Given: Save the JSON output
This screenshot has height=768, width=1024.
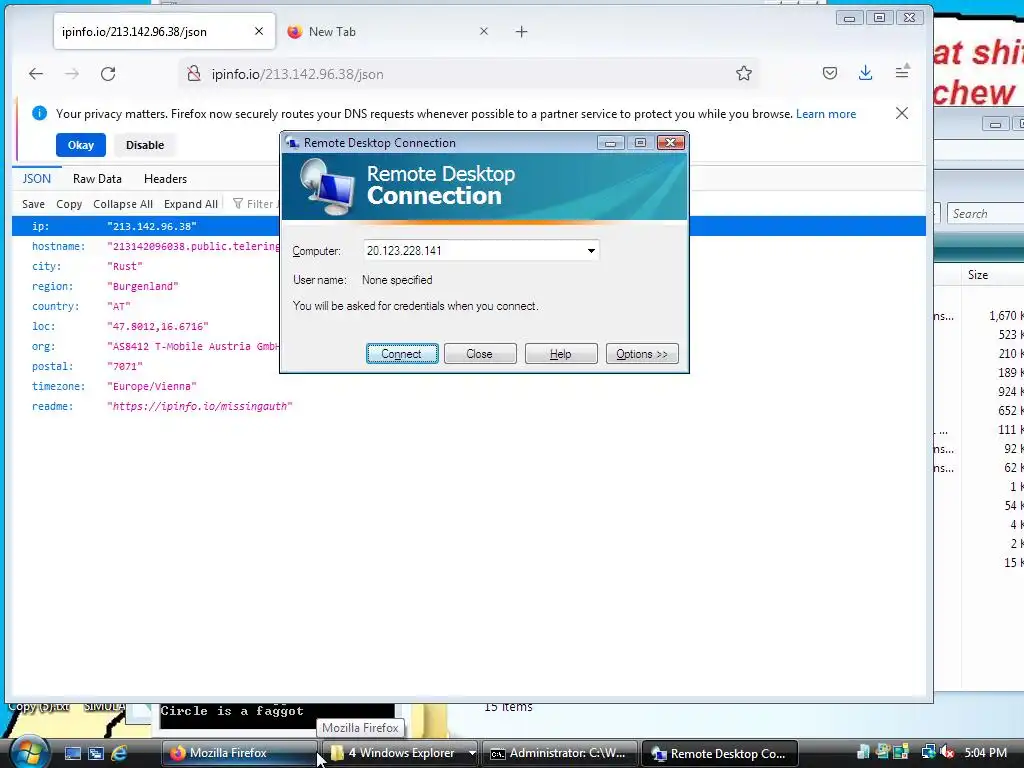Looking at the screenshot, I should [33, 204].
